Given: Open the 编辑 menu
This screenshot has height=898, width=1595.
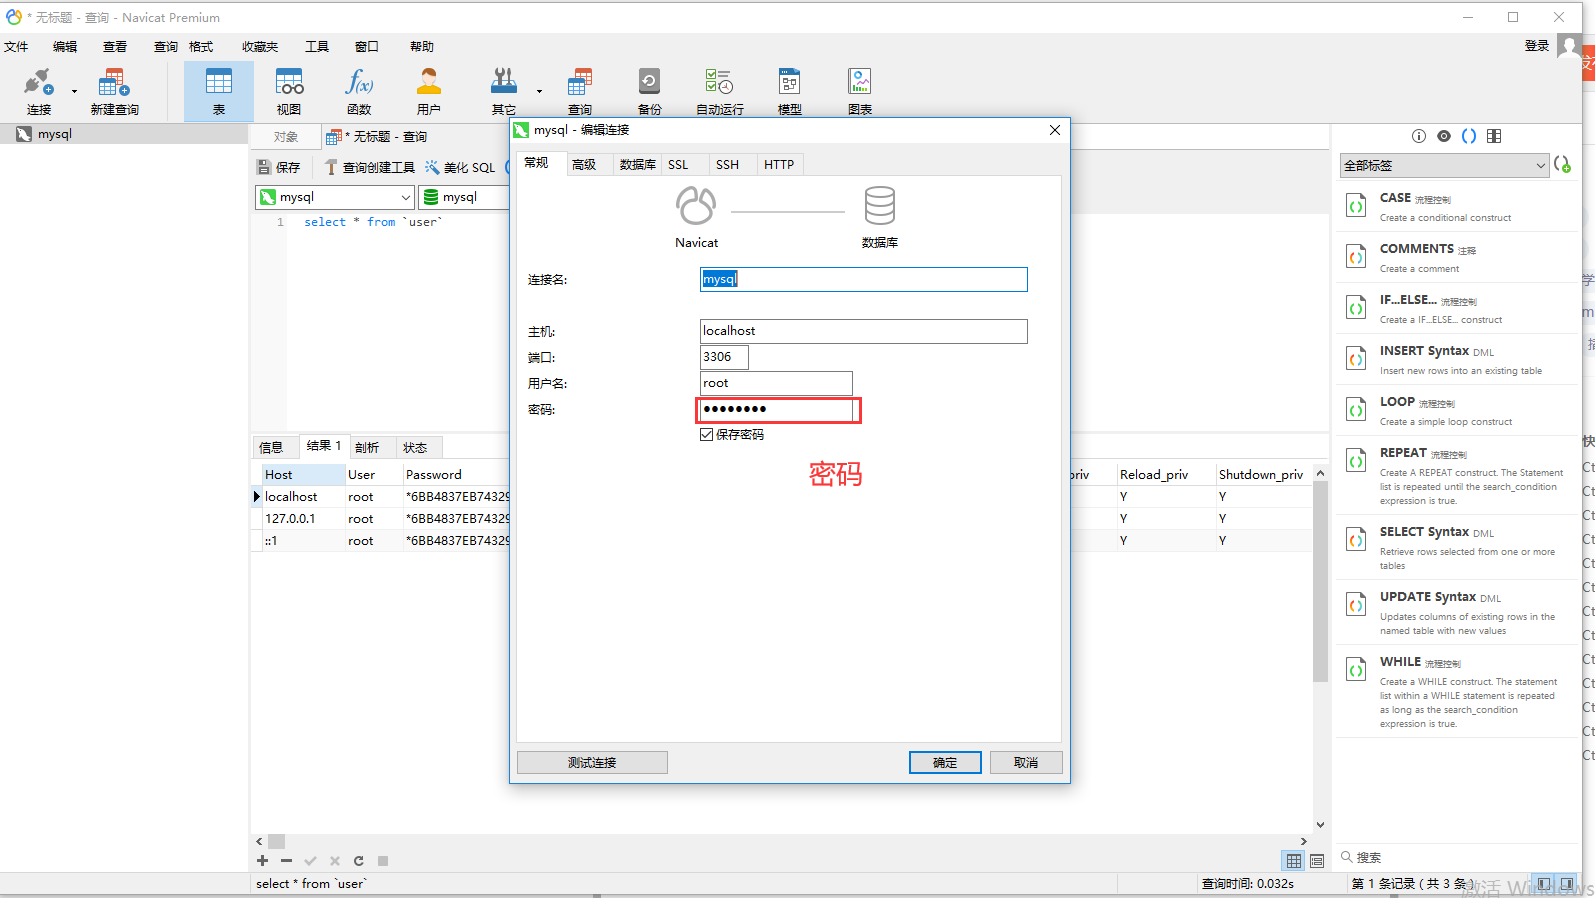Looking at the screenshot, I should [x=65, y=46].
